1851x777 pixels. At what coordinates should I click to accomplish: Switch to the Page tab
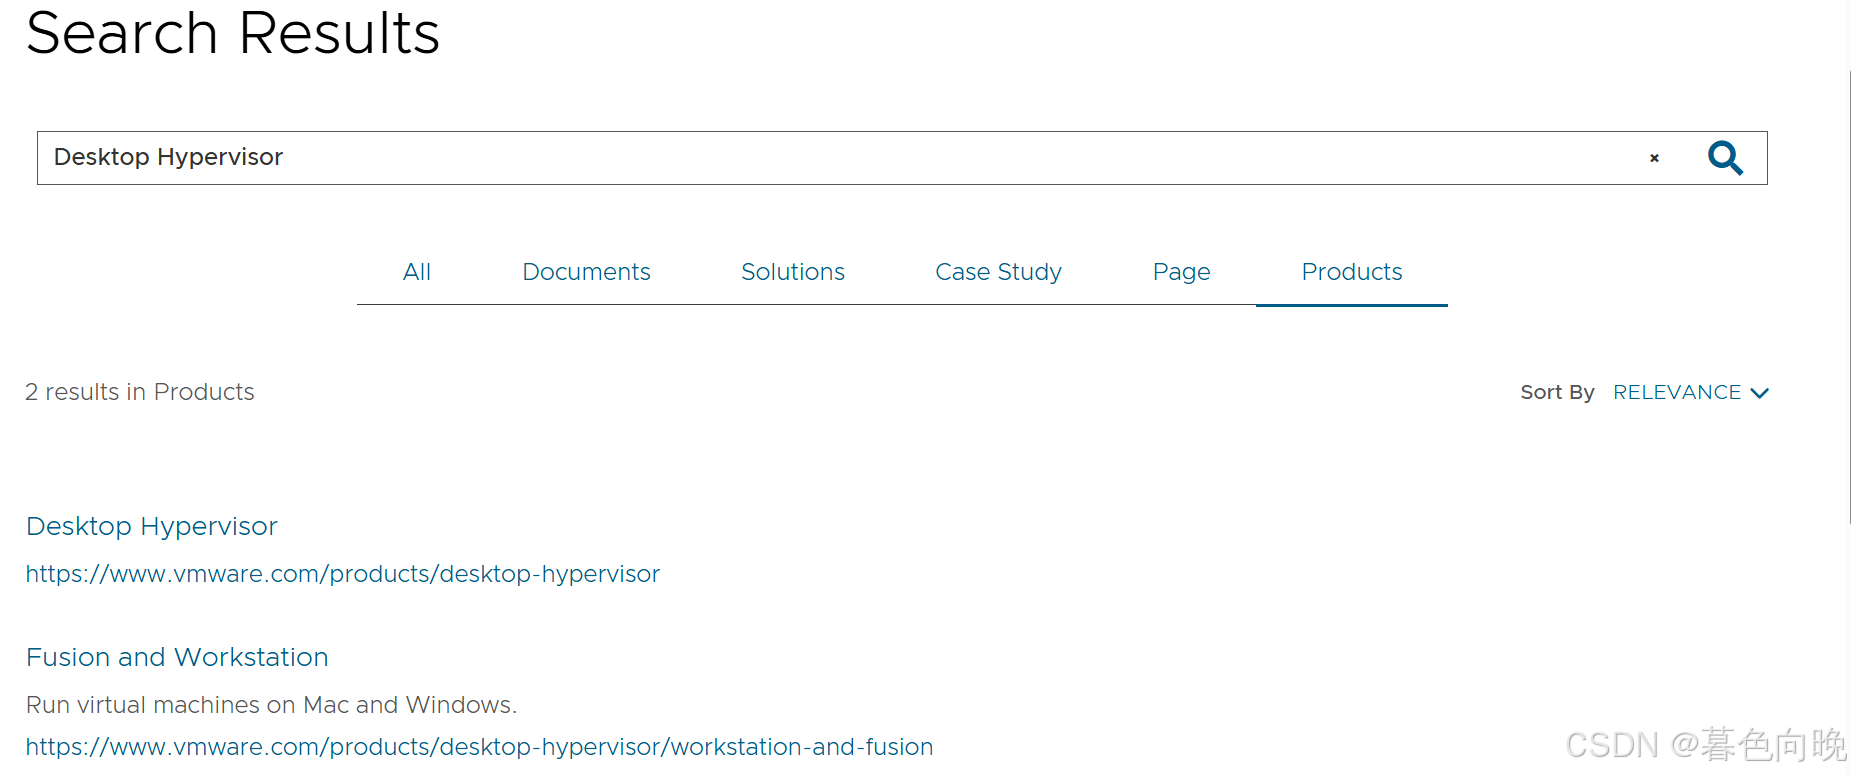point(1181,272)
